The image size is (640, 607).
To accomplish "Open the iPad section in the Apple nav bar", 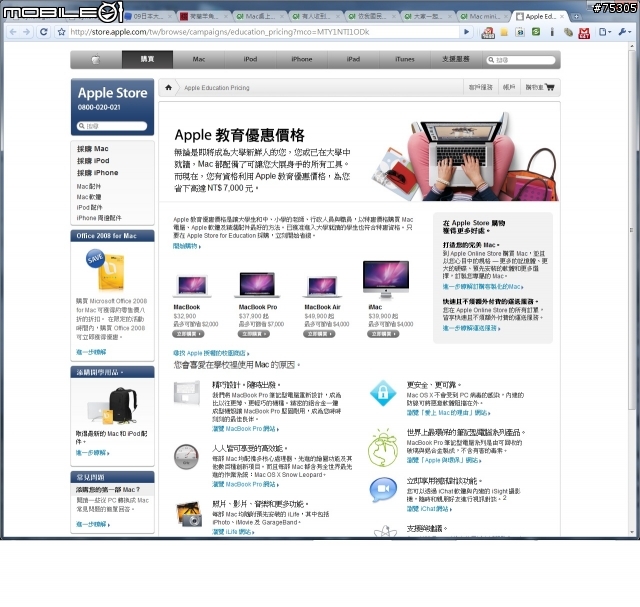I will click(x=353, y=60).
